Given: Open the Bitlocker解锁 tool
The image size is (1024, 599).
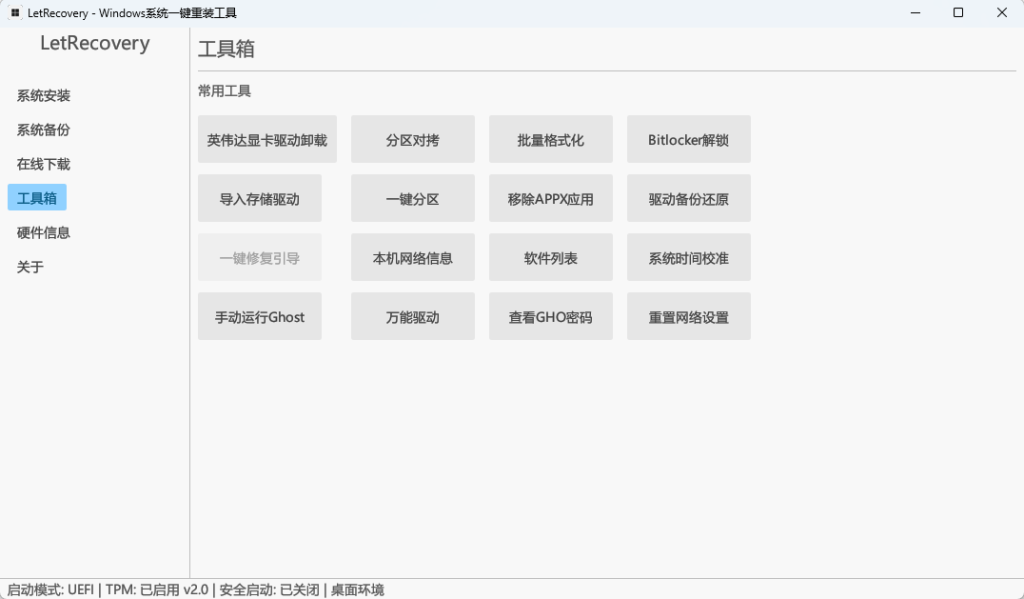Looking at the screenshot, I should 688,139.
